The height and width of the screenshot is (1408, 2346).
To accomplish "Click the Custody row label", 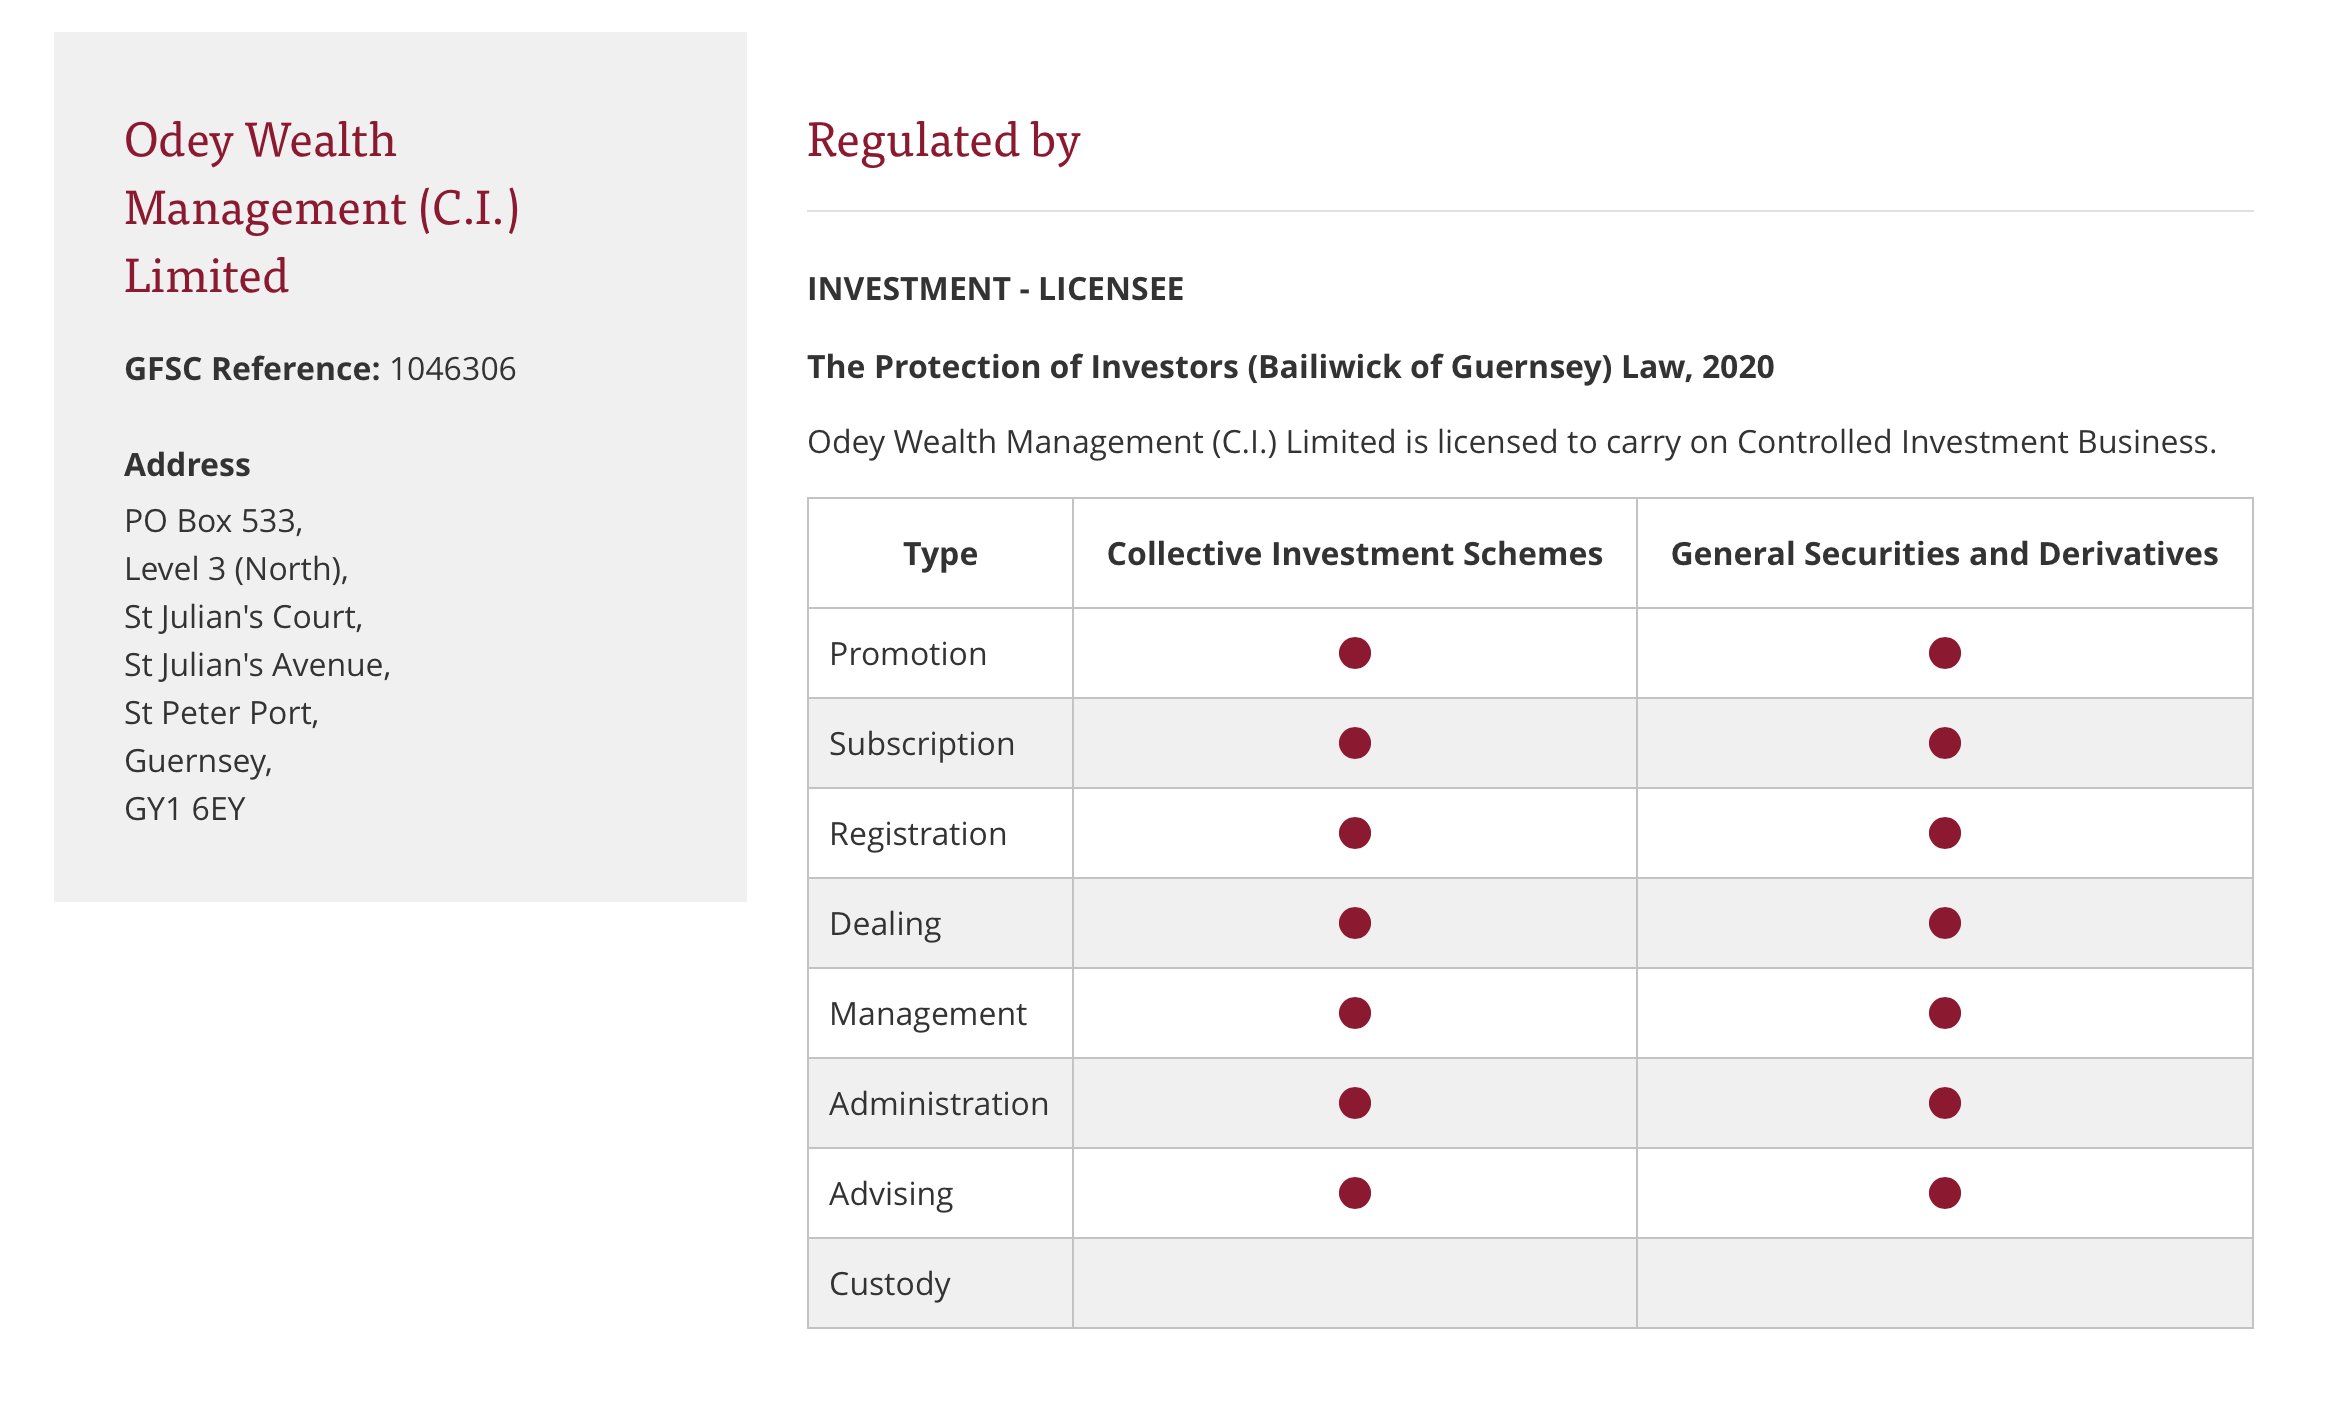I will pos(889,1284).
